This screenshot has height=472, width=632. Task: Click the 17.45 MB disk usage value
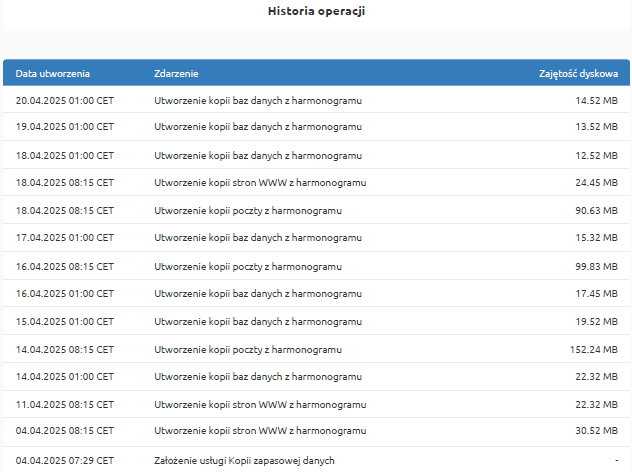pos(596,293)
